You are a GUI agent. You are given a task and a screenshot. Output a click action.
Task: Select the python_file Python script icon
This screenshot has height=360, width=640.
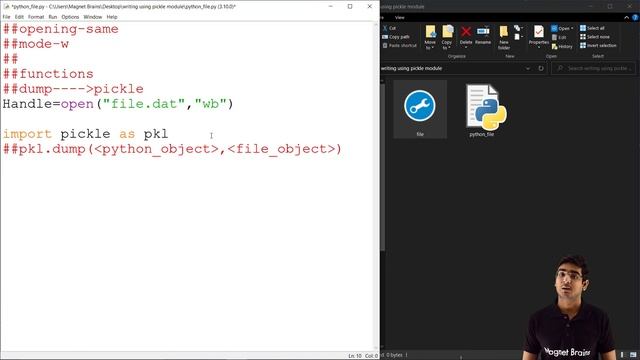pyautogui.click(x=482, y=109)
